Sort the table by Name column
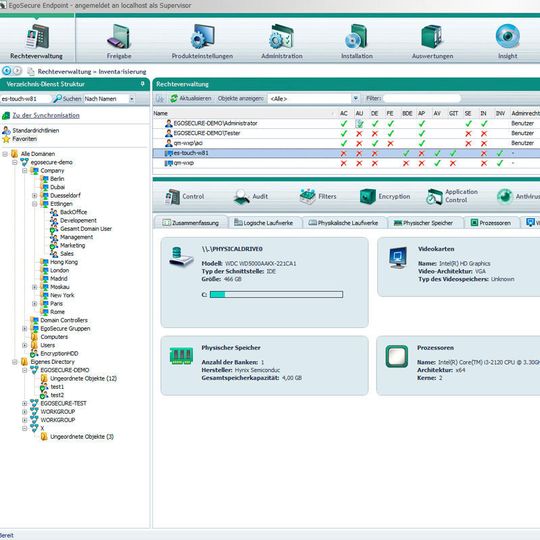The height and width of the screenshot is (540, 540). pos(160,113)
